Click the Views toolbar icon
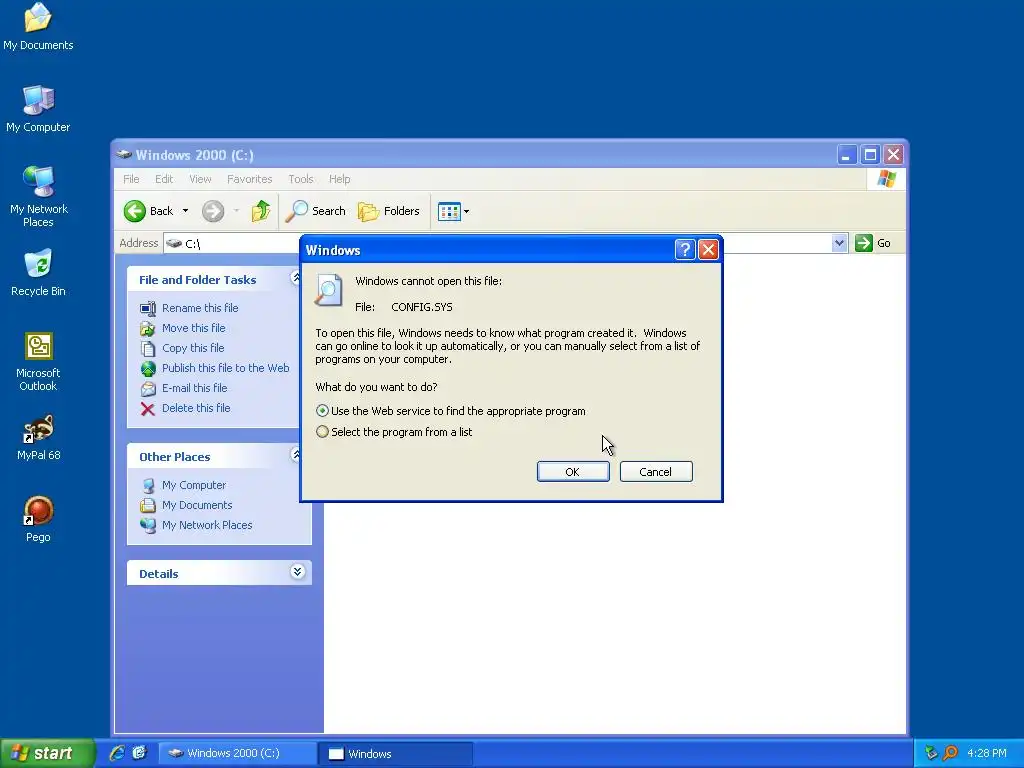 point(449,212)
